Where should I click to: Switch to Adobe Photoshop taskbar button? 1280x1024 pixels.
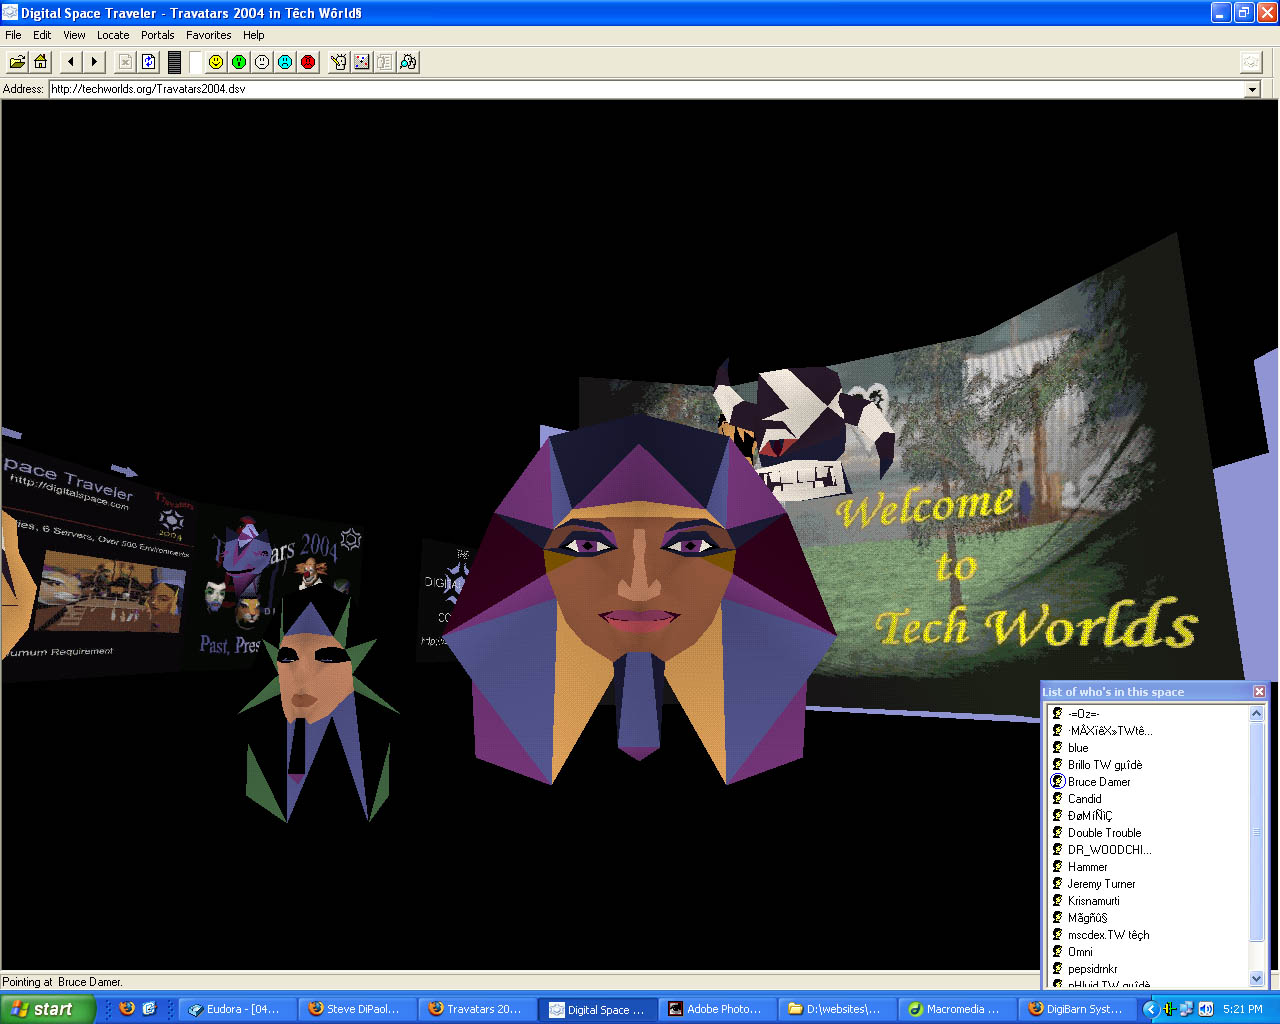[x=718, y=1009]
